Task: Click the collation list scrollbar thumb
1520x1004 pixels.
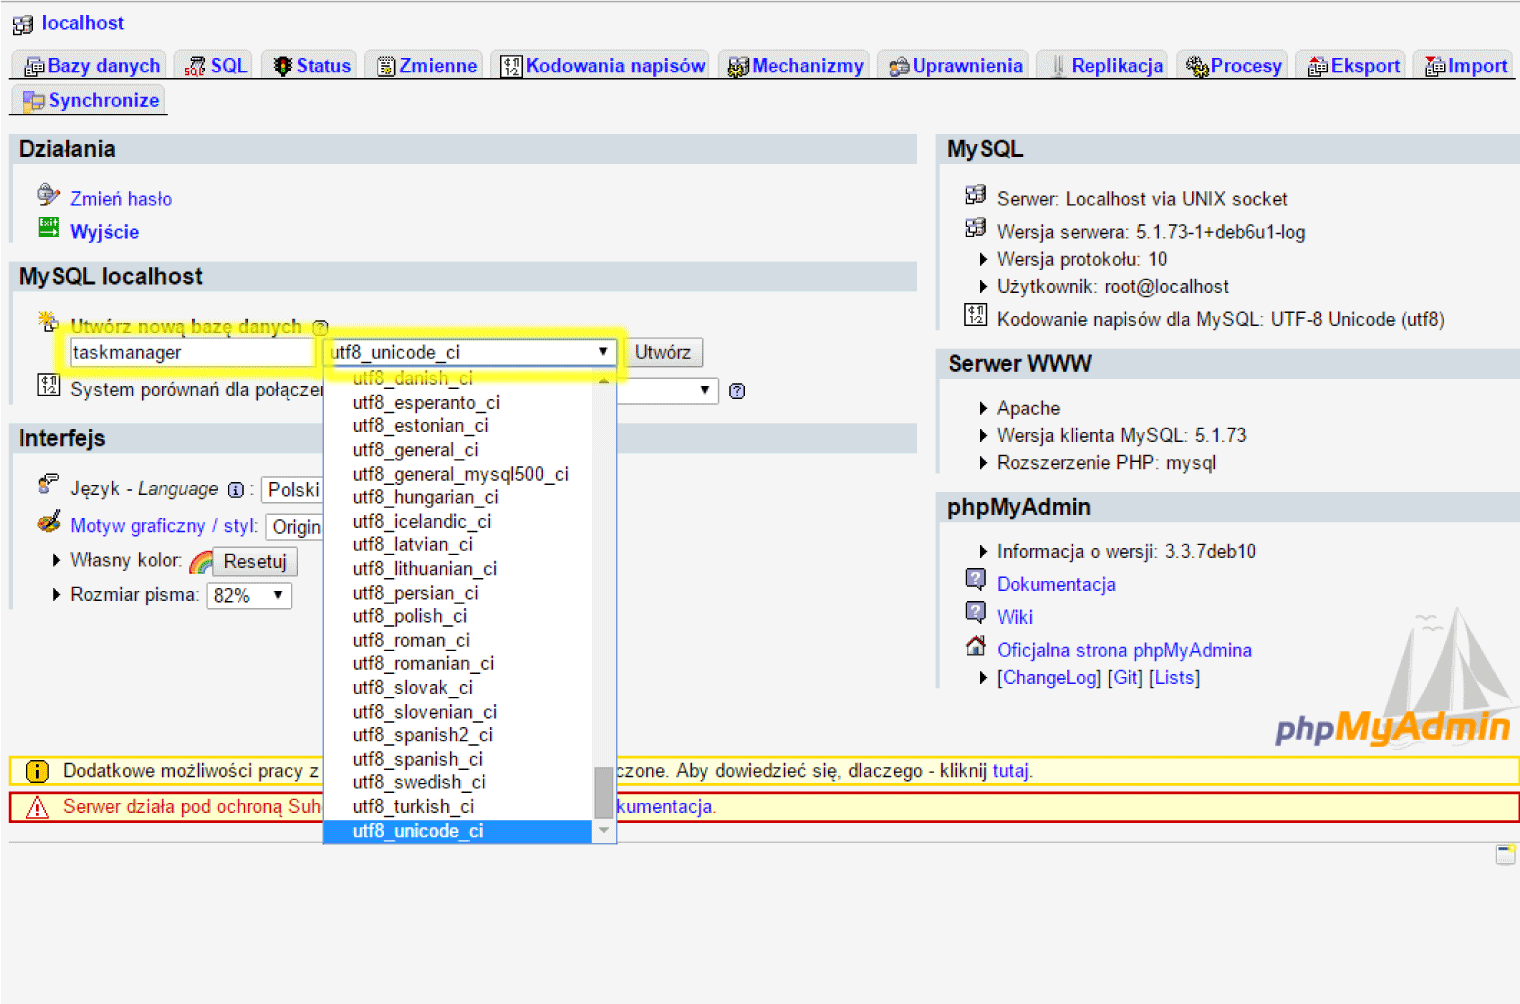Action: [603, 793]
